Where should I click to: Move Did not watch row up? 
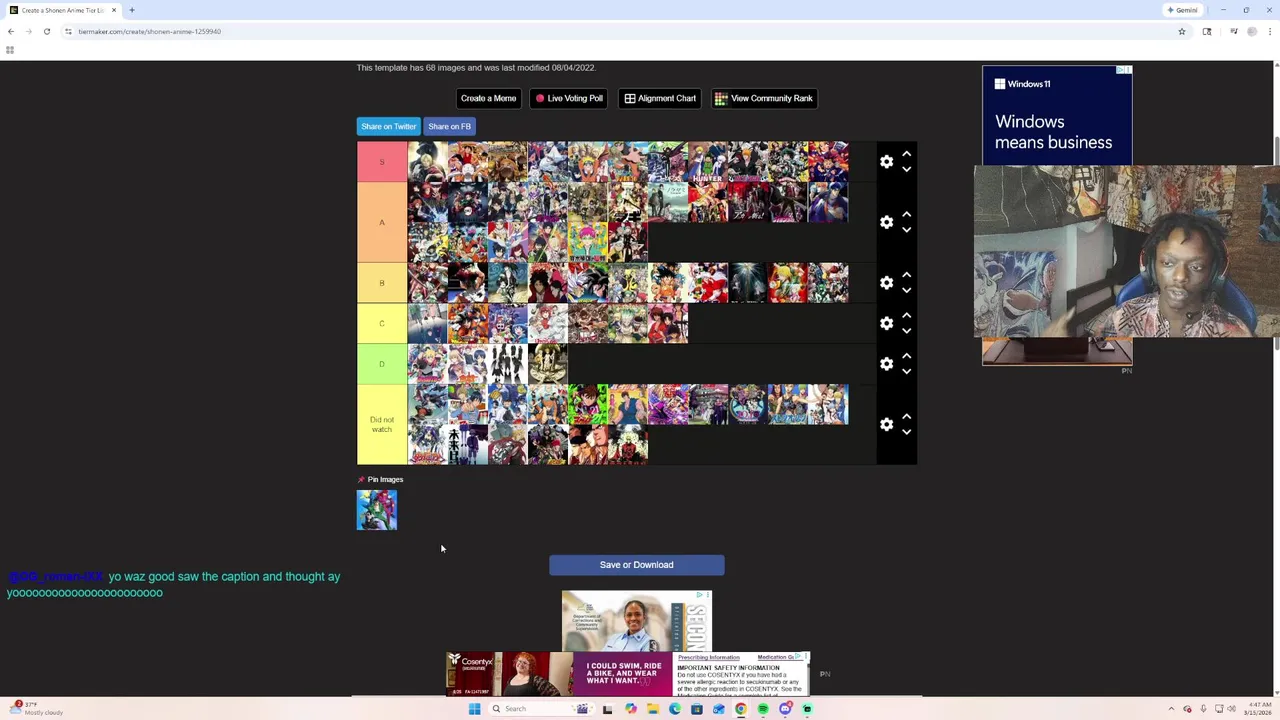tap(906, 416)
